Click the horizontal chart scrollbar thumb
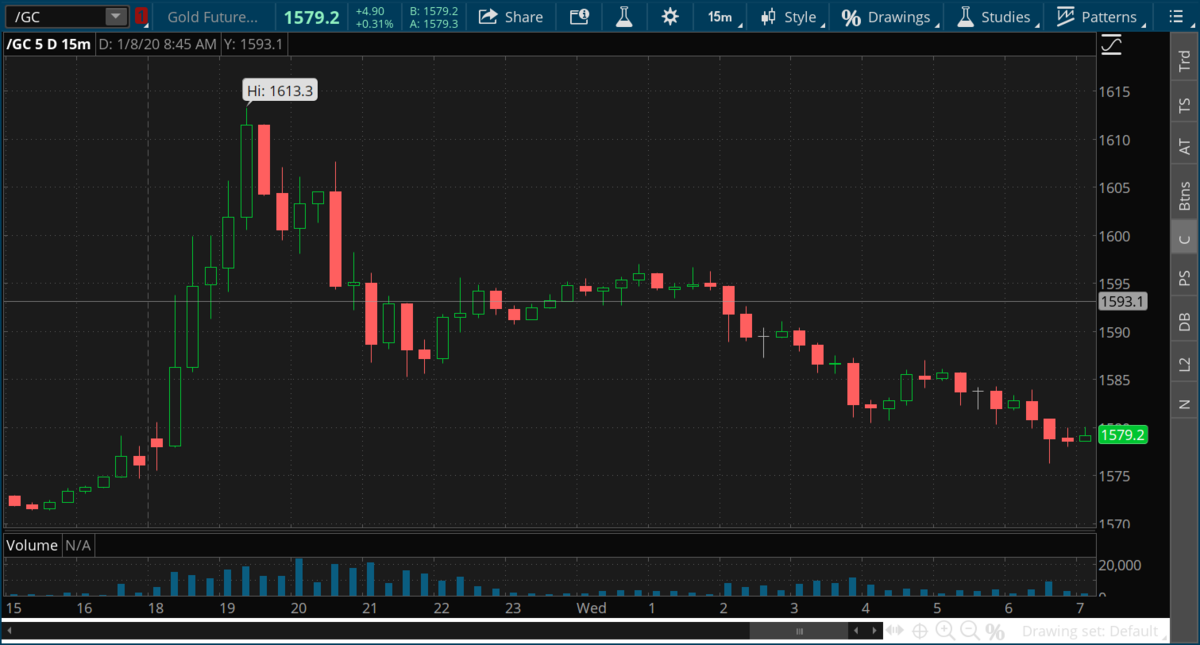The height and width of the screenshot is (645, 1200). pyautogui.click(x=798, y=631)
